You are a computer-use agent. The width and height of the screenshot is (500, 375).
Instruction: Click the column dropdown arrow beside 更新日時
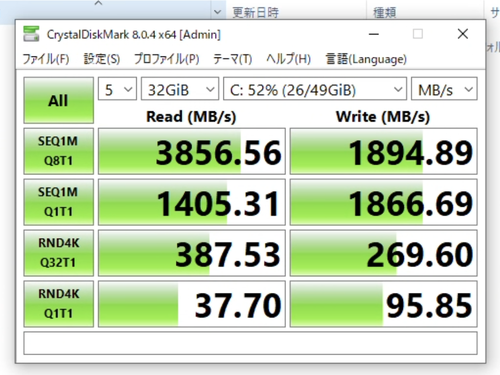217,12
